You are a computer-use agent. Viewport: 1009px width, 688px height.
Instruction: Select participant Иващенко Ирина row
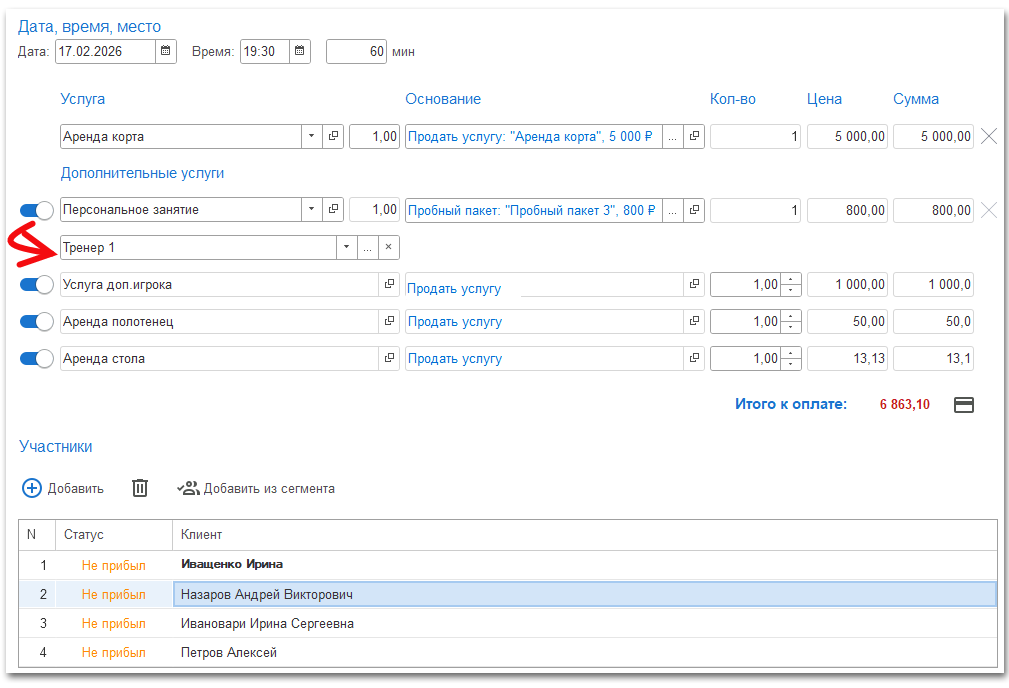232,565
